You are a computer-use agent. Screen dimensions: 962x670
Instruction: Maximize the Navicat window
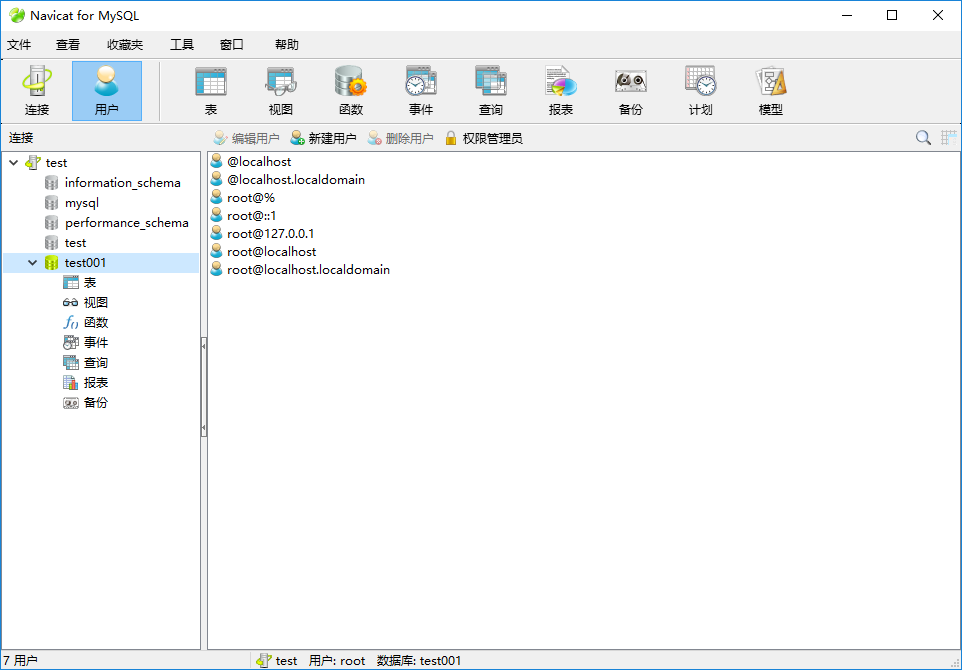coord(892,15)
